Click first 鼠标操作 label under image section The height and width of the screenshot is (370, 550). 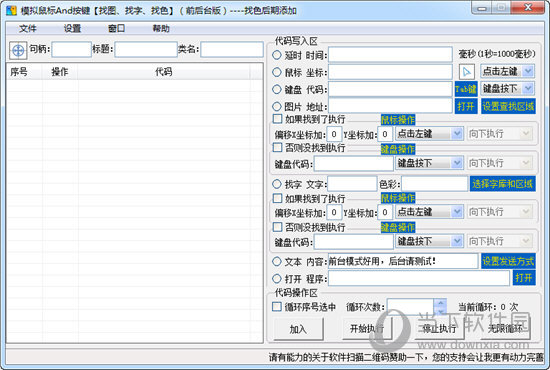click(398, 120)
